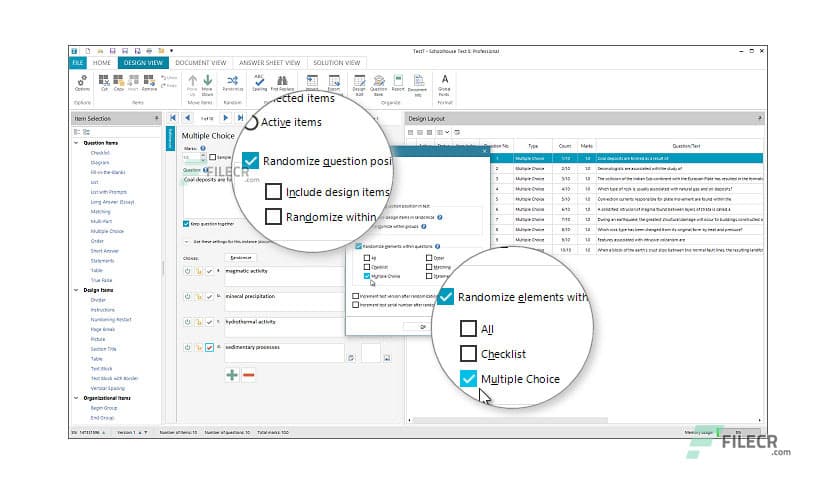
Task: Toggle Keep question together checkbox
Action: (x=186, y=224)
